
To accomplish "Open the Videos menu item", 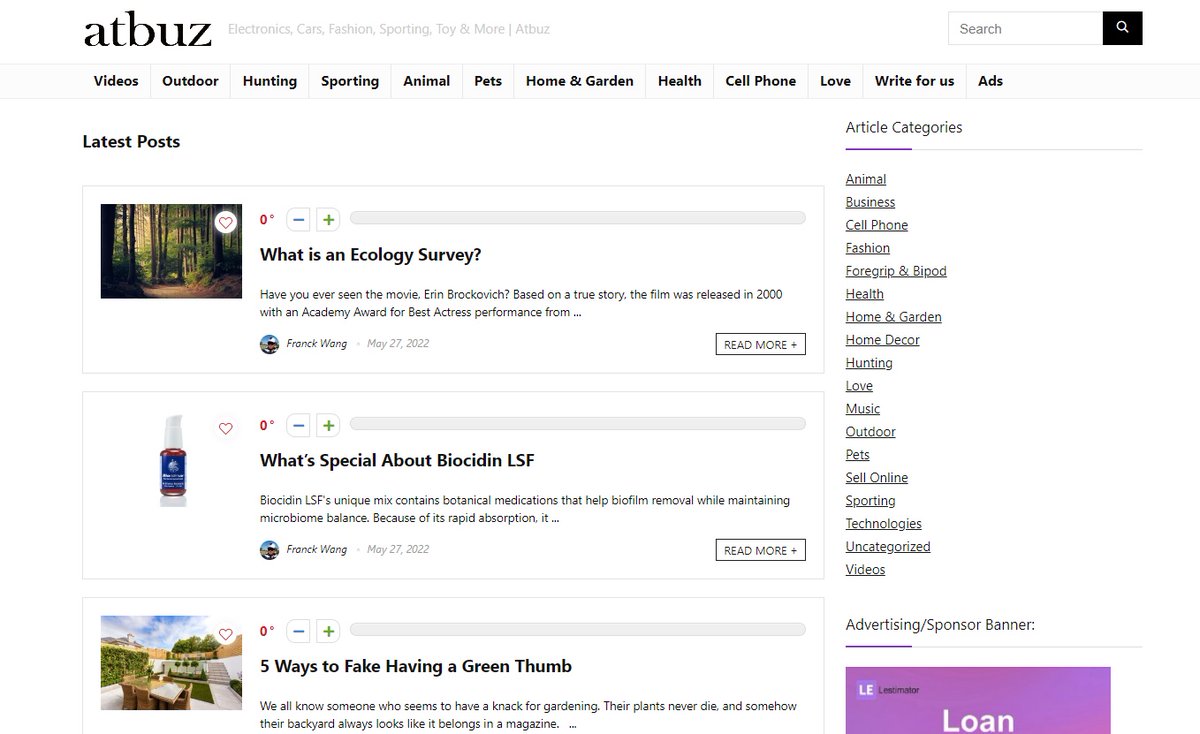I will click(x=116, y=81).
